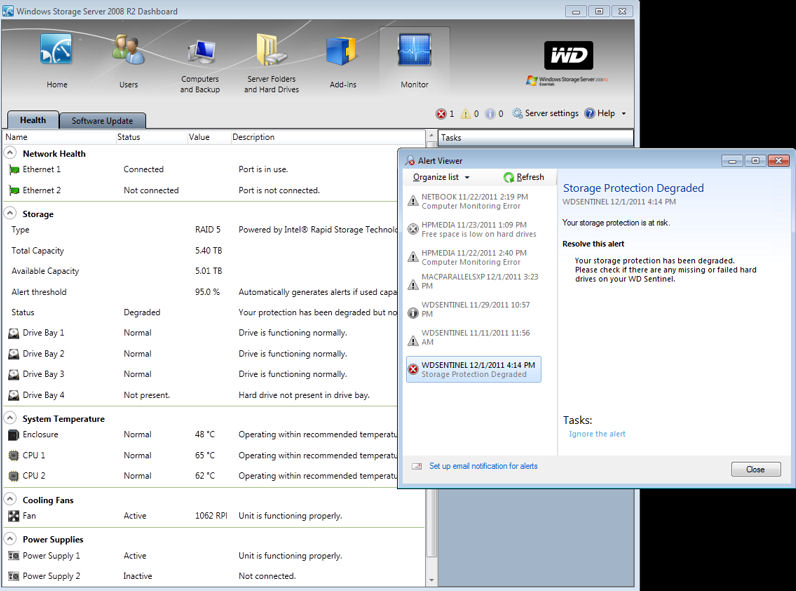This screenshot has height=591, width=796.
Task: Click the critical alerts red X icon
Action: [441, 114]
